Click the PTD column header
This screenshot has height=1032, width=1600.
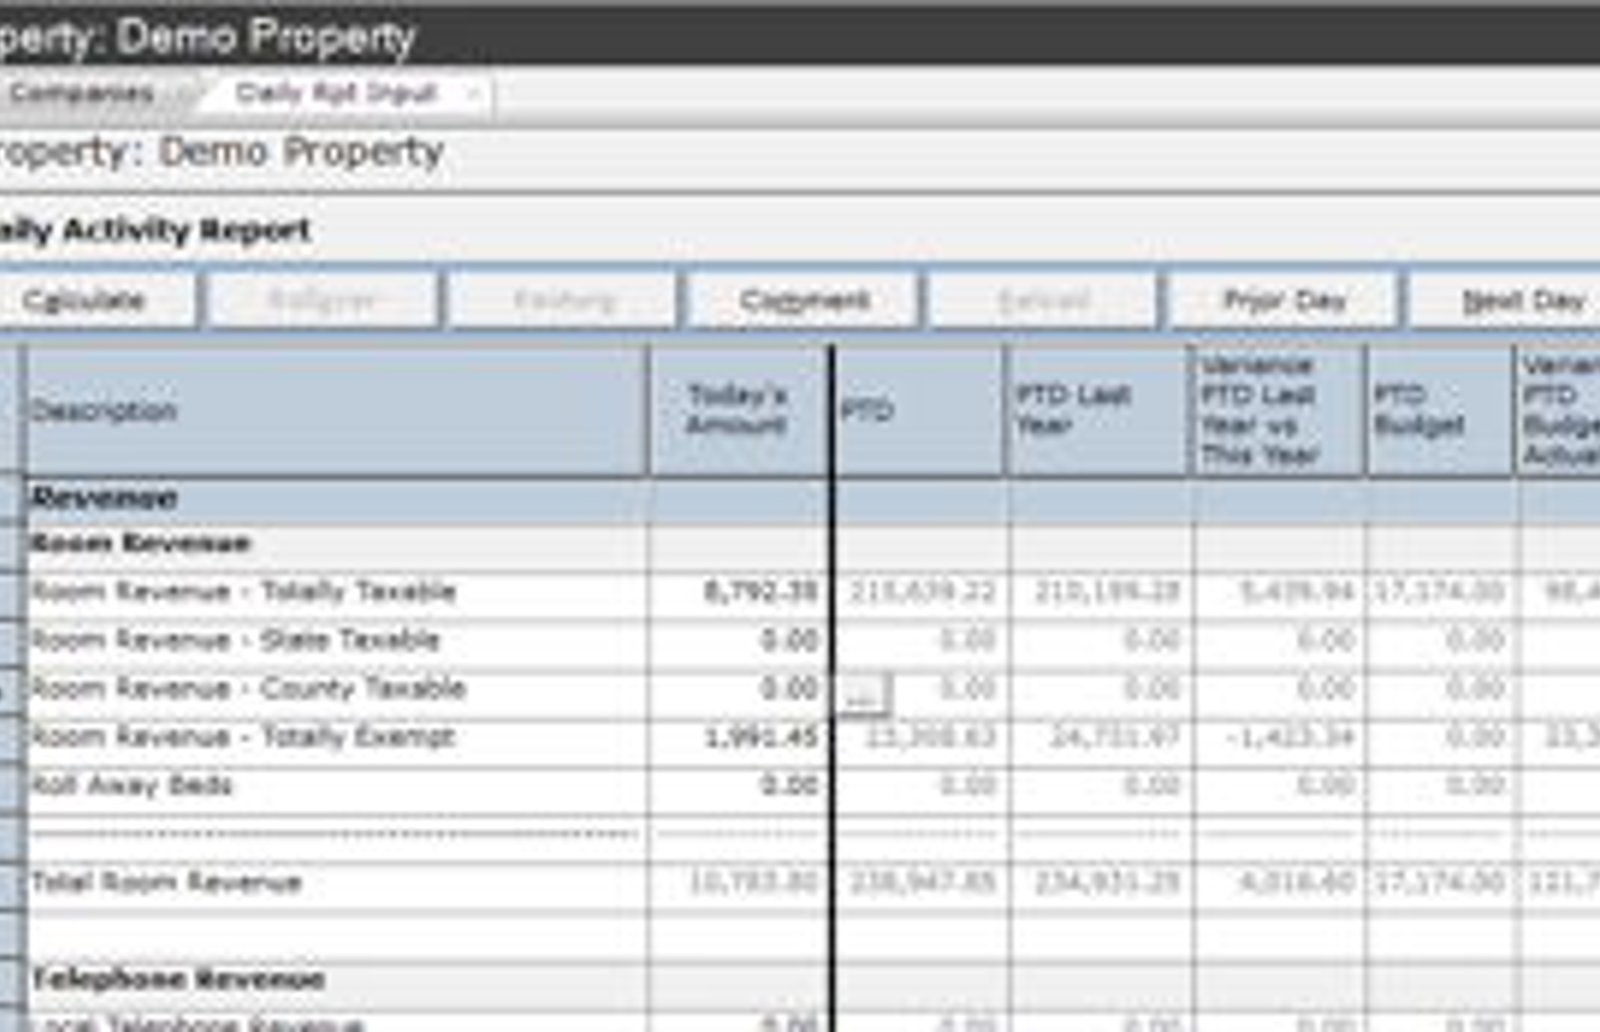(x=919, y=411)
